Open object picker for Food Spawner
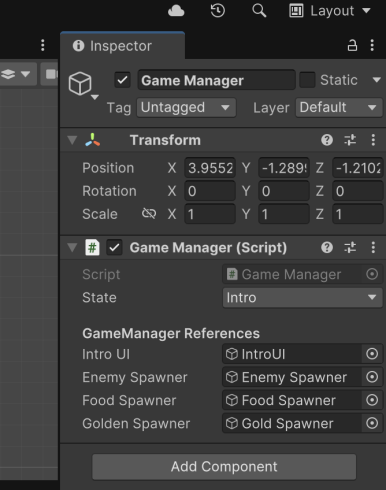 click(x=372, y=400)
